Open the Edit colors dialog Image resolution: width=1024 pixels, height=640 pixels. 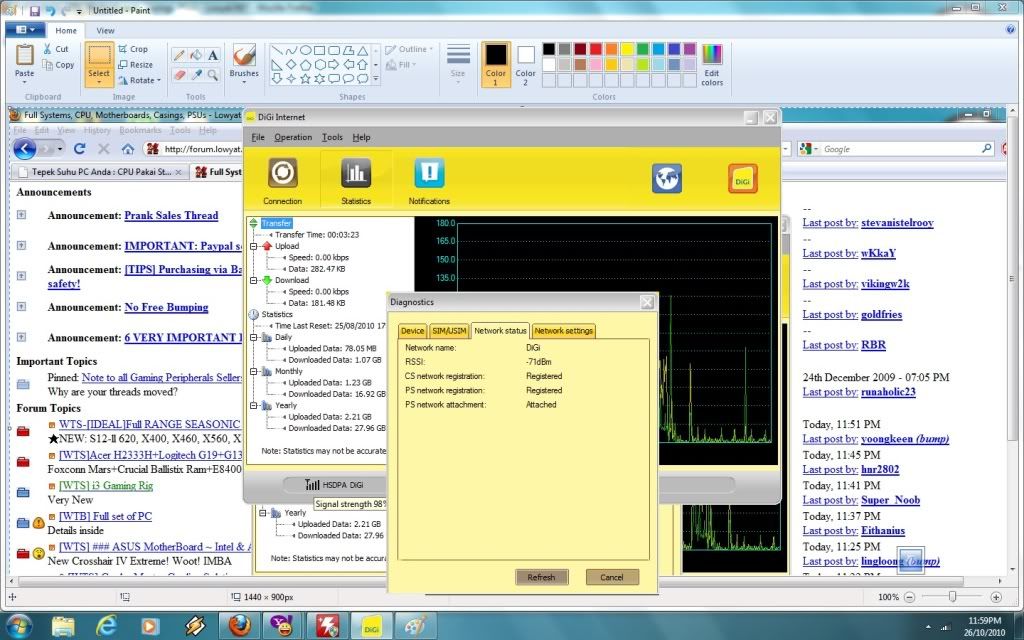(711, 64)
